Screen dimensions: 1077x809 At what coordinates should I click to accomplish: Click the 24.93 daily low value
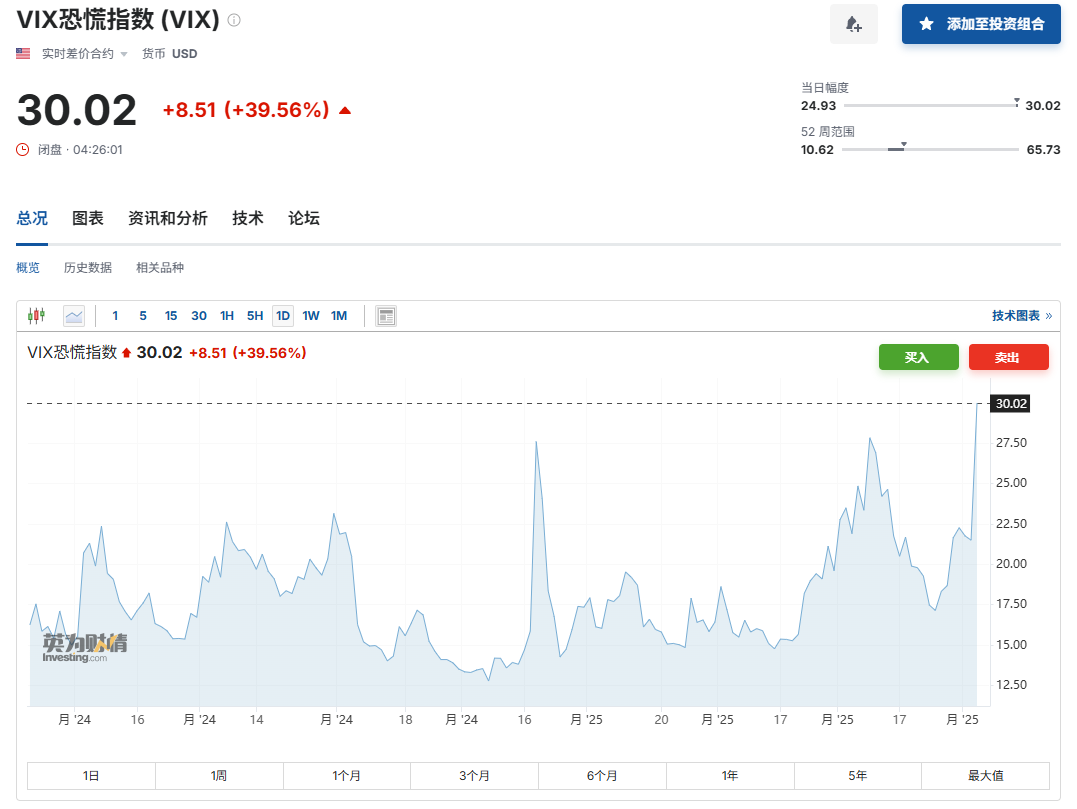pyautogui.click(x=819, y=106)
